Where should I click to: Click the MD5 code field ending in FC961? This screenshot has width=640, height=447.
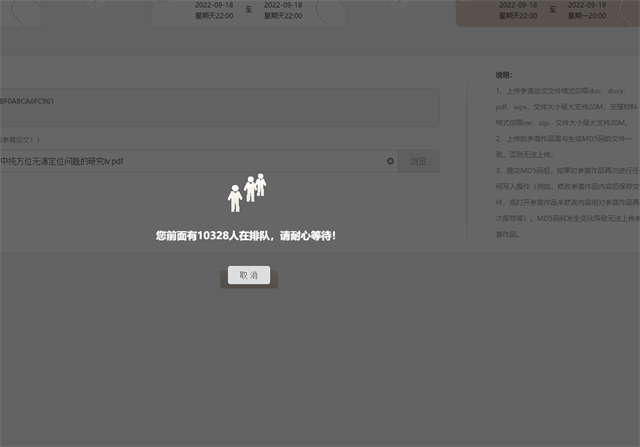click(200, 102)
